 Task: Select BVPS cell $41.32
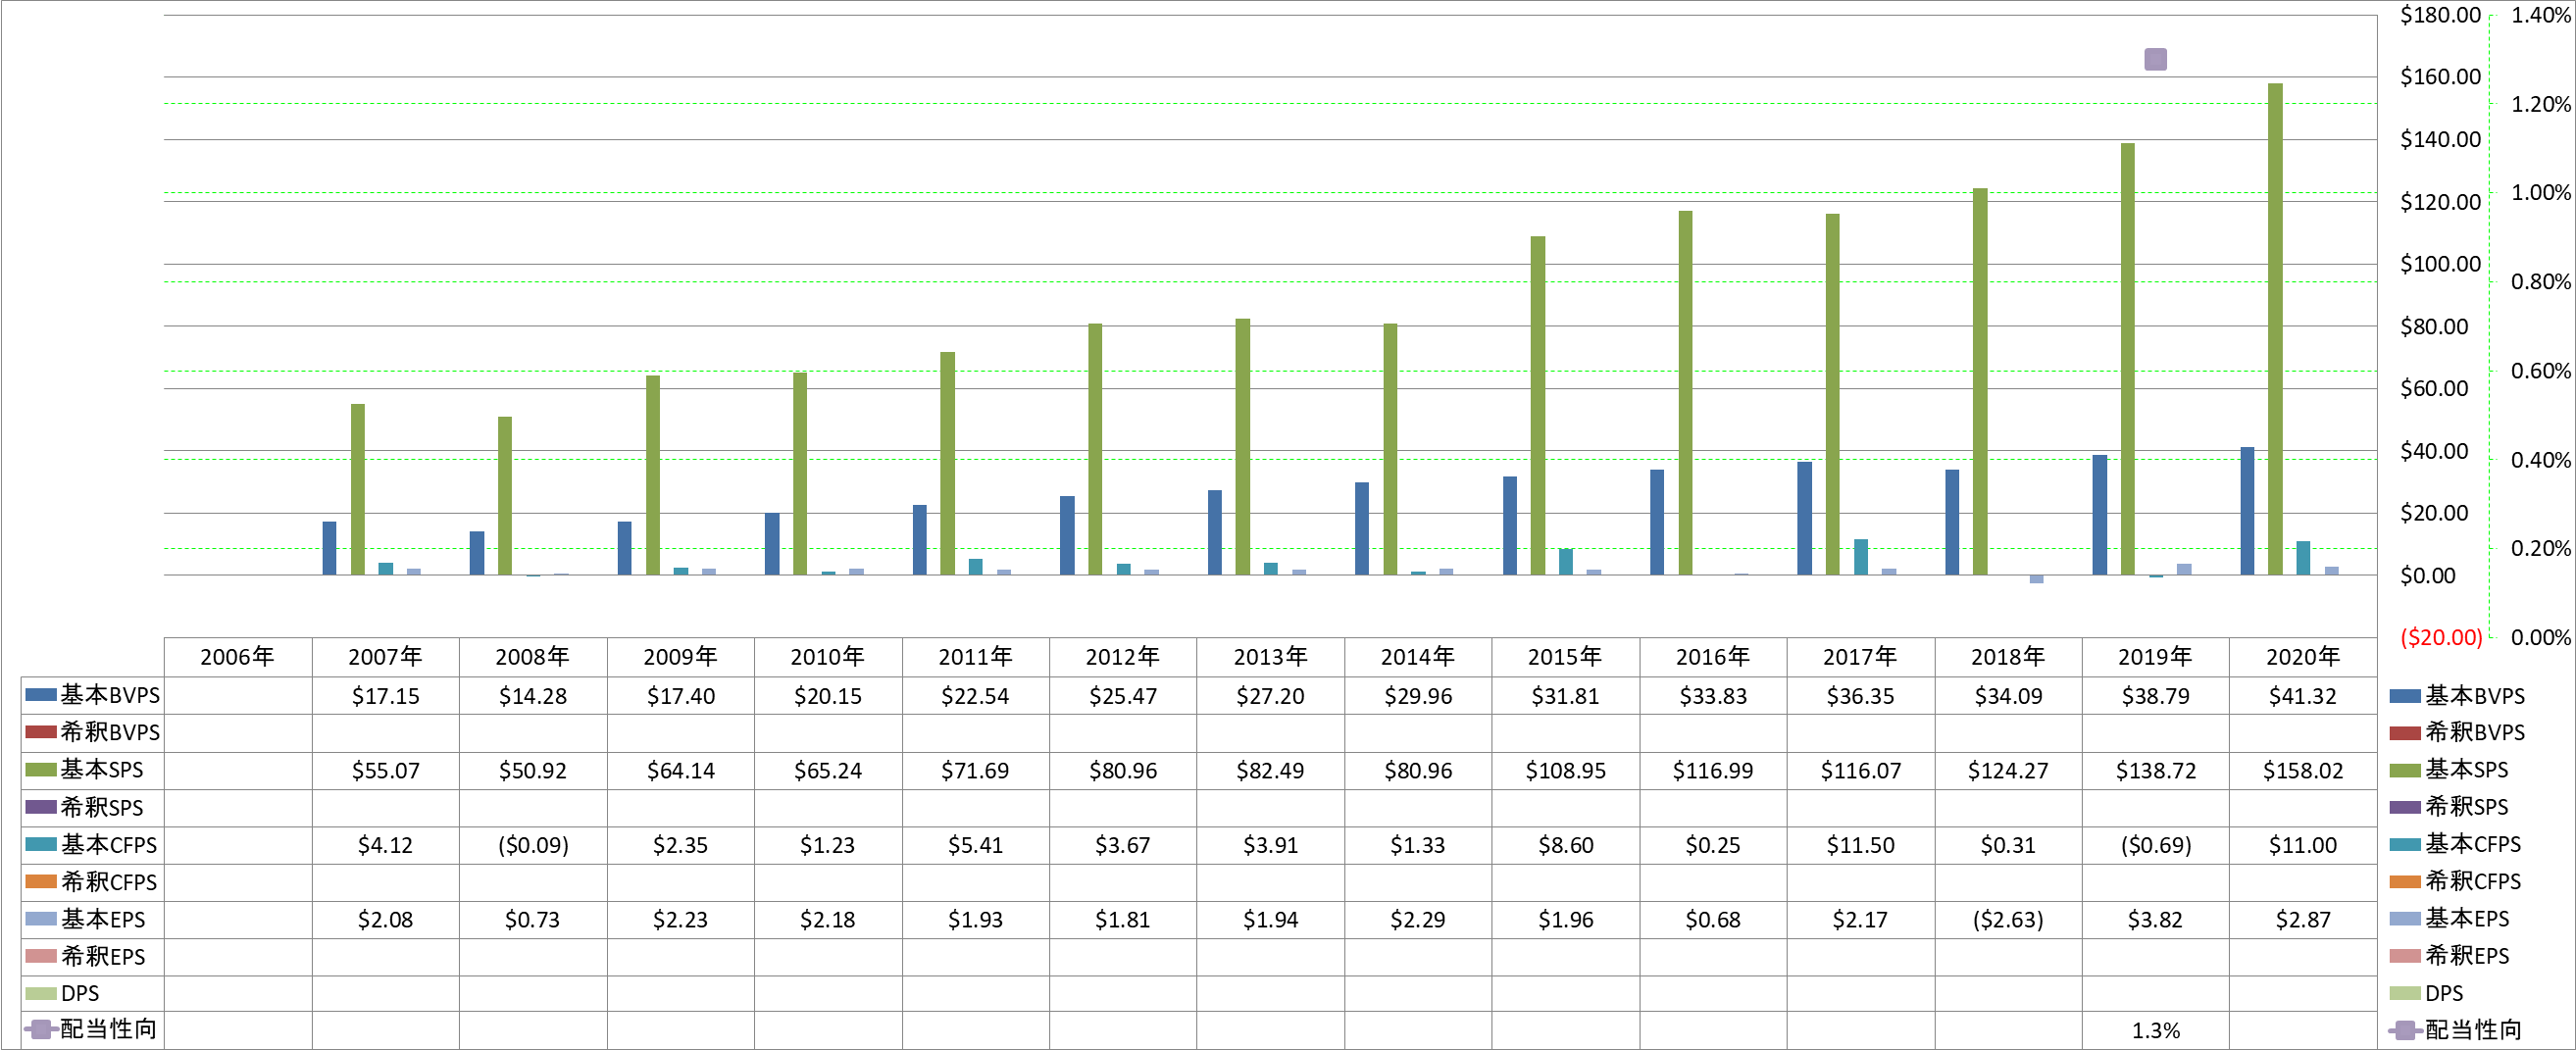(x=2303, y=696)
